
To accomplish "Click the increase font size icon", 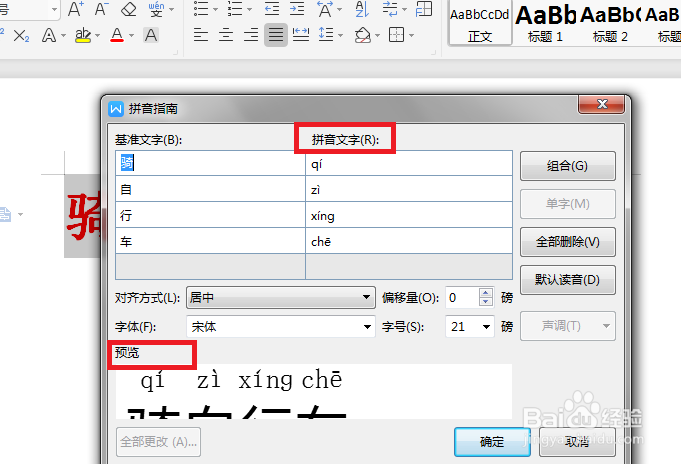I will 76,9.
